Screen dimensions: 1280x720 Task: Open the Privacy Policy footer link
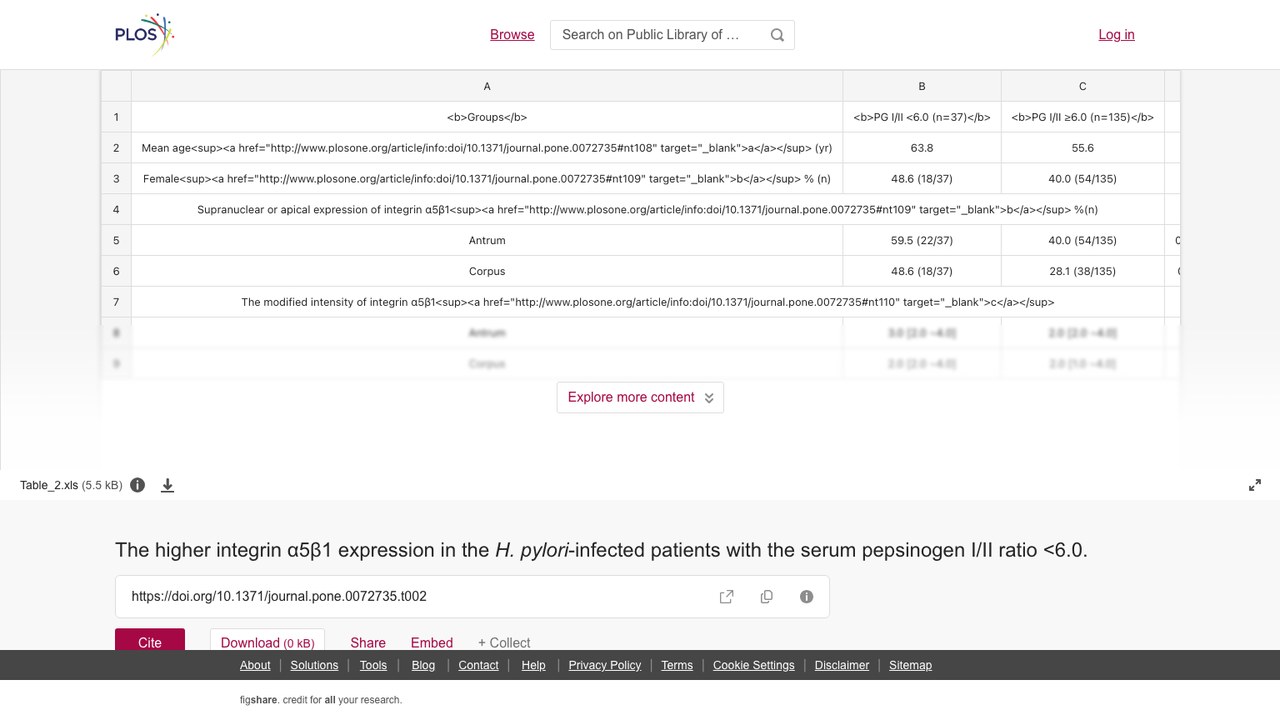pyautogui.click(x=605, y=665)
